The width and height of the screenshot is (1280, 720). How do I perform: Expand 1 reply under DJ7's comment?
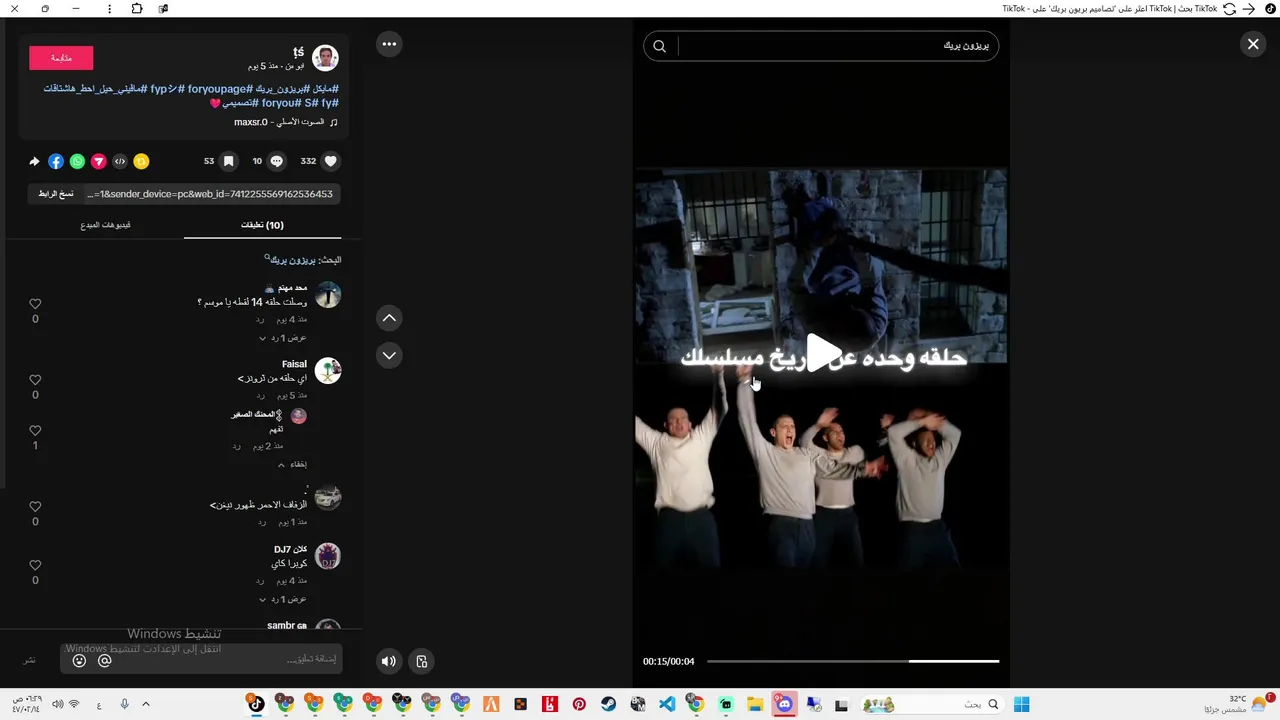(x=283, y=599)
